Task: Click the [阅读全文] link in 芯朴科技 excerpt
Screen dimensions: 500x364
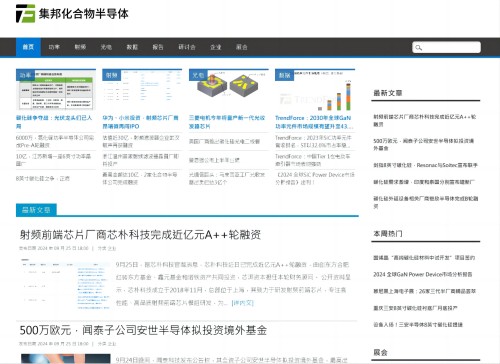Action: tap(242, 303)
